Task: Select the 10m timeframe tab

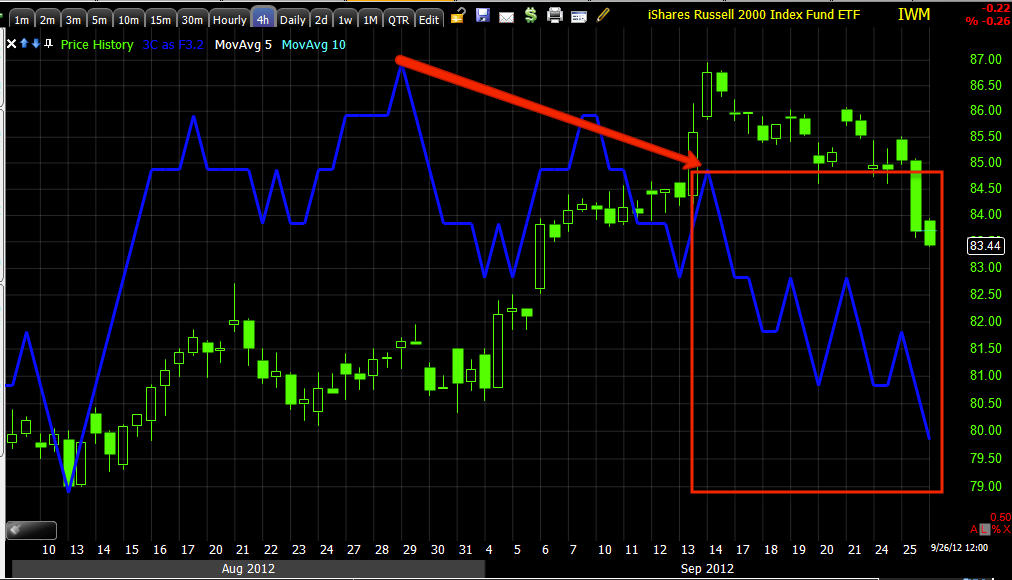Action: click(128, 20)
